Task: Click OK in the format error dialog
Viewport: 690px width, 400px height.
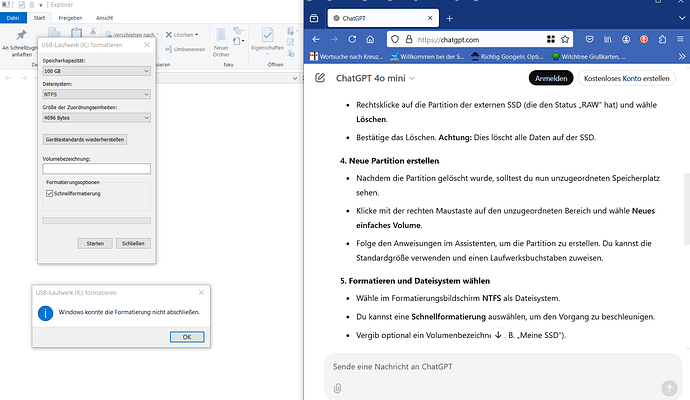Action: click(187, 337)
